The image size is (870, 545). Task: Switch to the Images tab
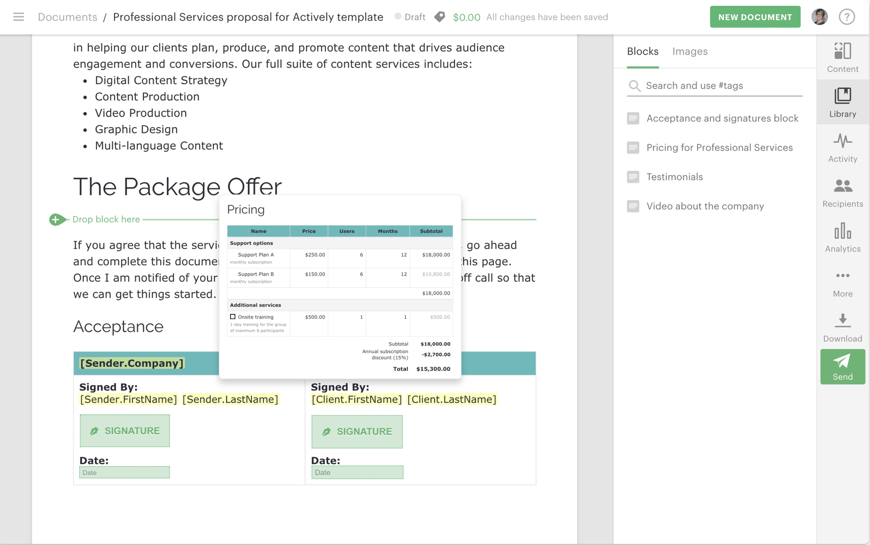(689, 51)
